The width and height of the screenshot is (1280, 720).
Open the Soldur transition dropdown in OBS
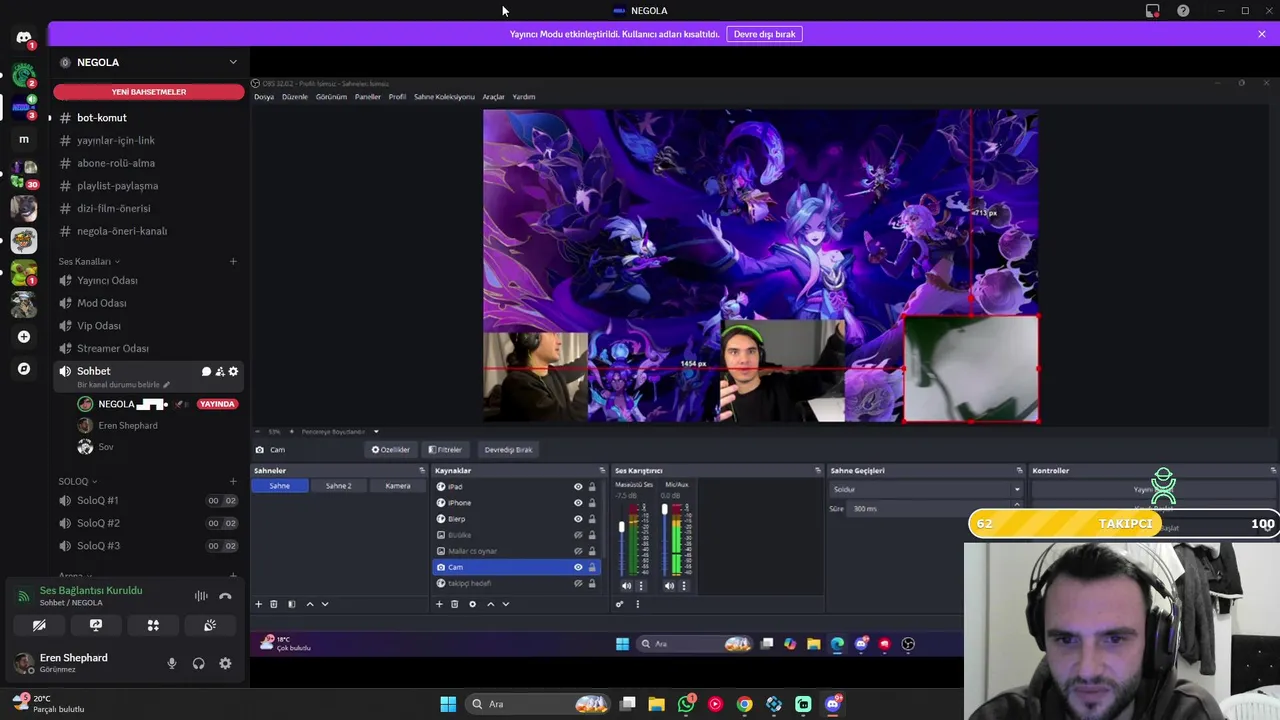(x=927, y=490)
